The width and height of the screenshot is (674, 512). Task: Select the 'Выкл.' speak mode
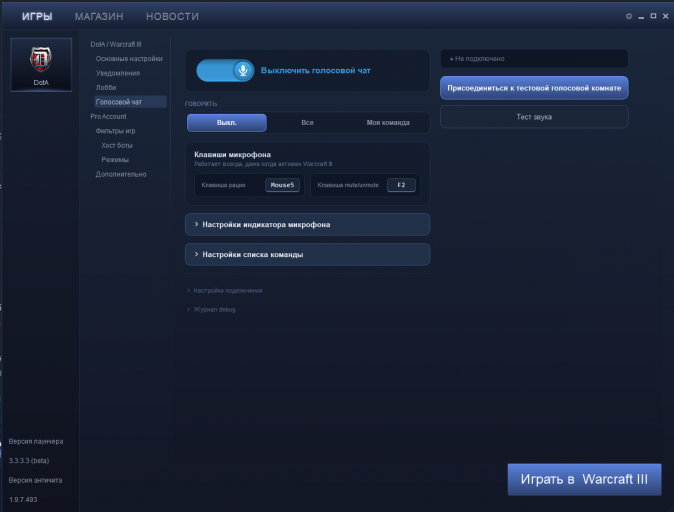227,123
